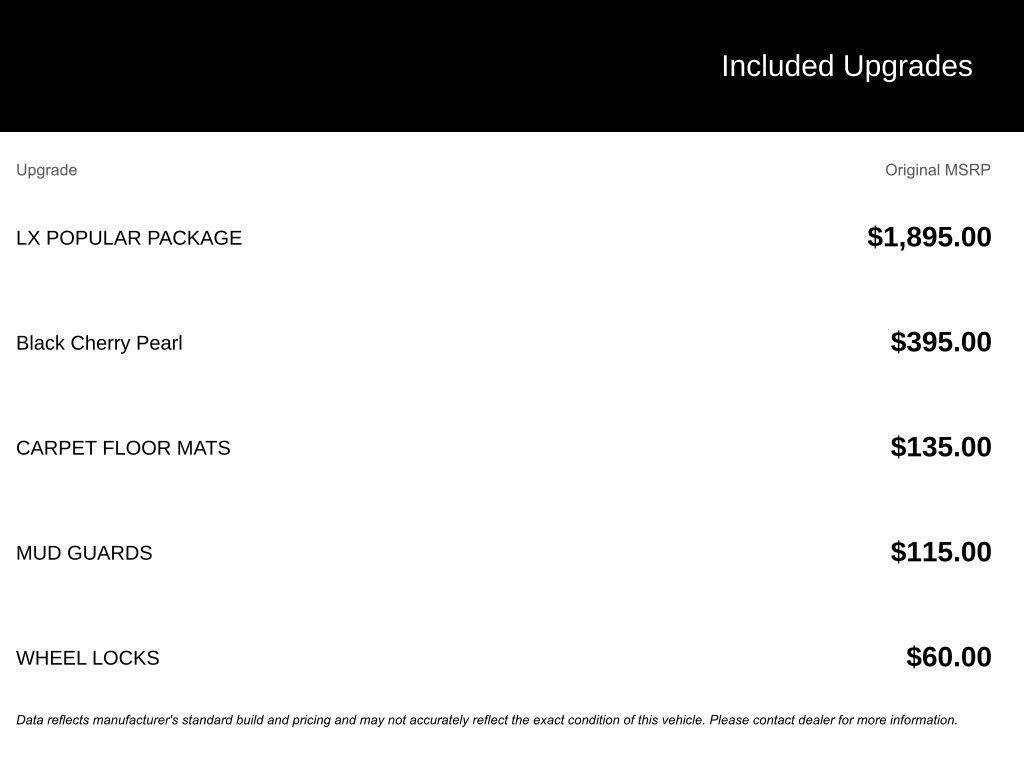This screenshot has width=1024, height=768.
Task: Click the word "Included" in the title
Action: (x=777, y=66)
